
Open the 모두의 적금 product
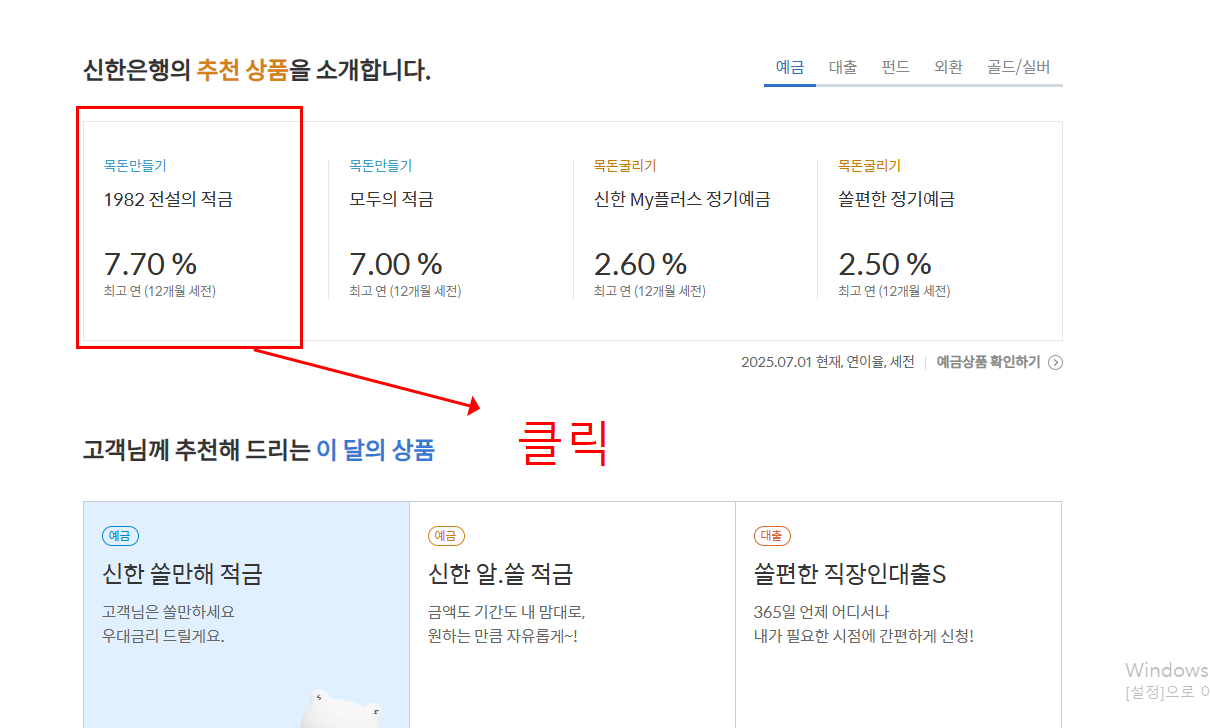(391, 200)
